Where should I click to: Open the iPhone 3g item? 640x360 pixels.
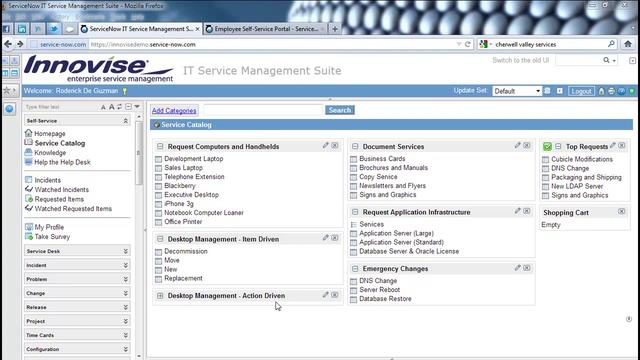click(x=179, y=204)
